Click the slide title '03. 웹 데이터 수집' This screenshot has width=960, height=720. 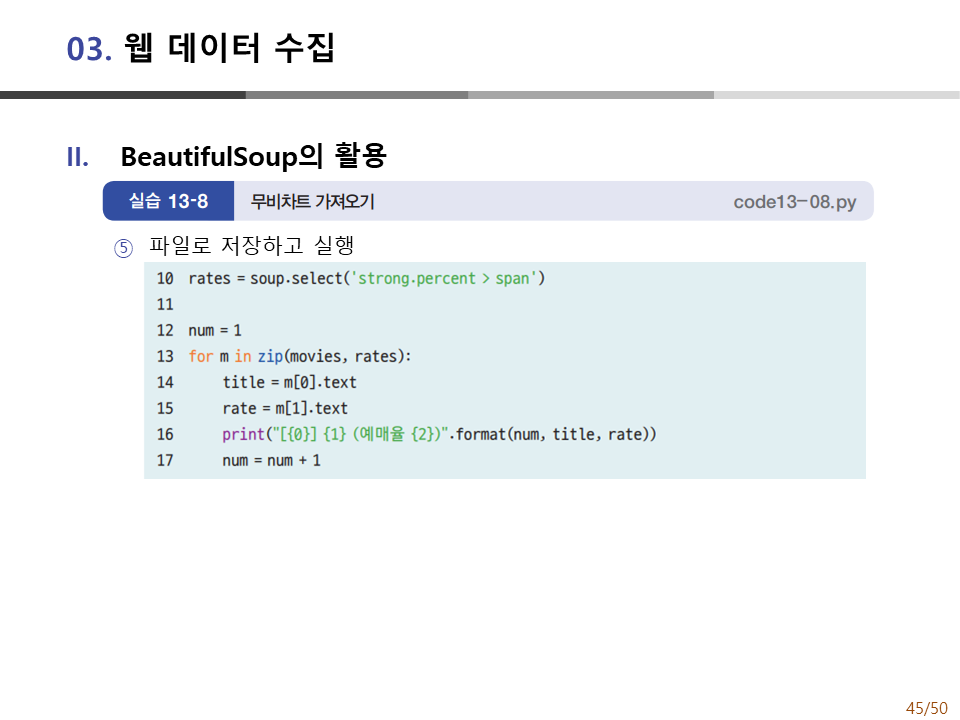point(200,48)
